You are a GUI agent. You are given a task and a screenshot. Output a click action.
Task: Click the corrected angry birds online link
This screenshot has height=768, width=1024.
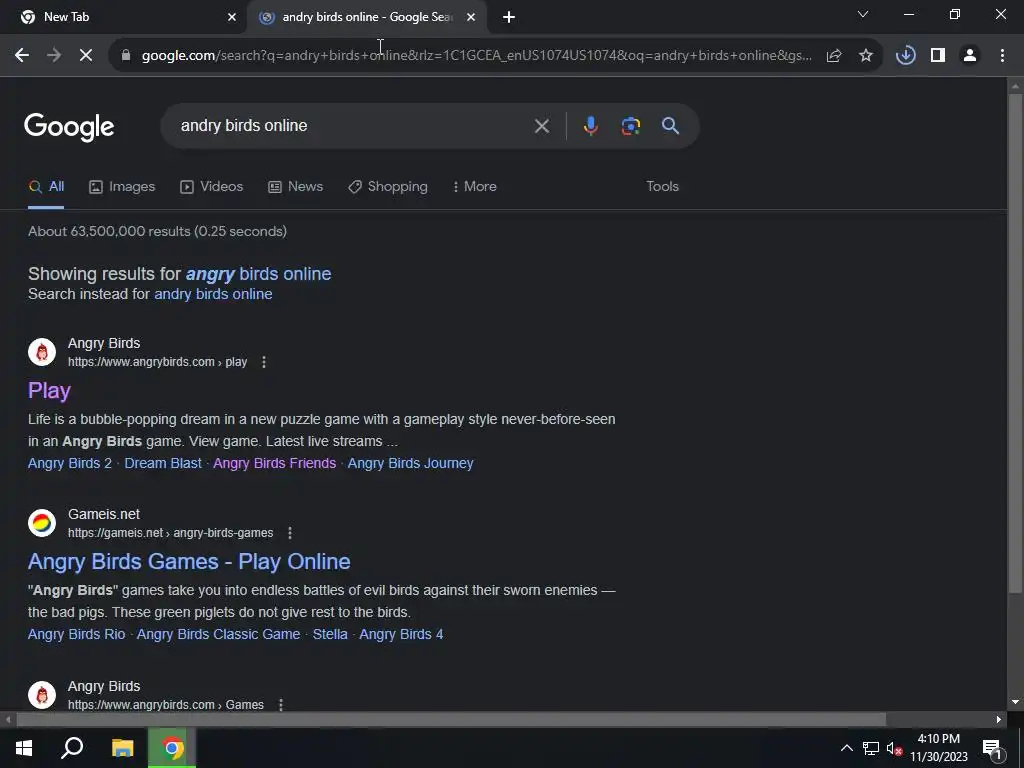click(259, 274)
